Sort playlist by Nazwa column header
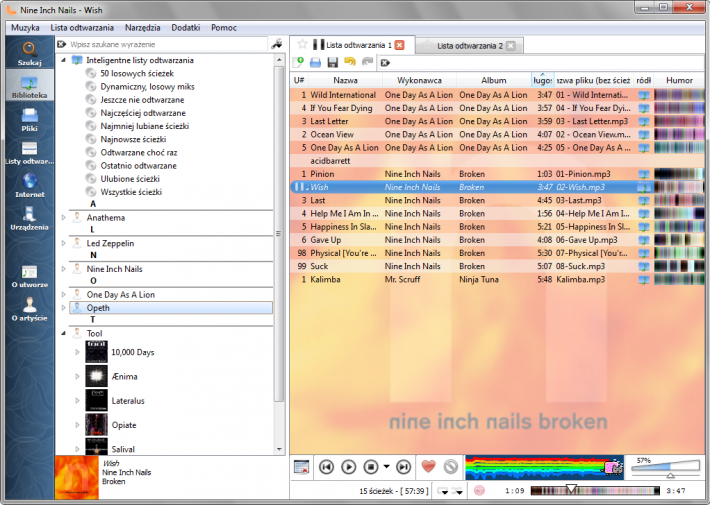710x505 pixels. [345, 80]
